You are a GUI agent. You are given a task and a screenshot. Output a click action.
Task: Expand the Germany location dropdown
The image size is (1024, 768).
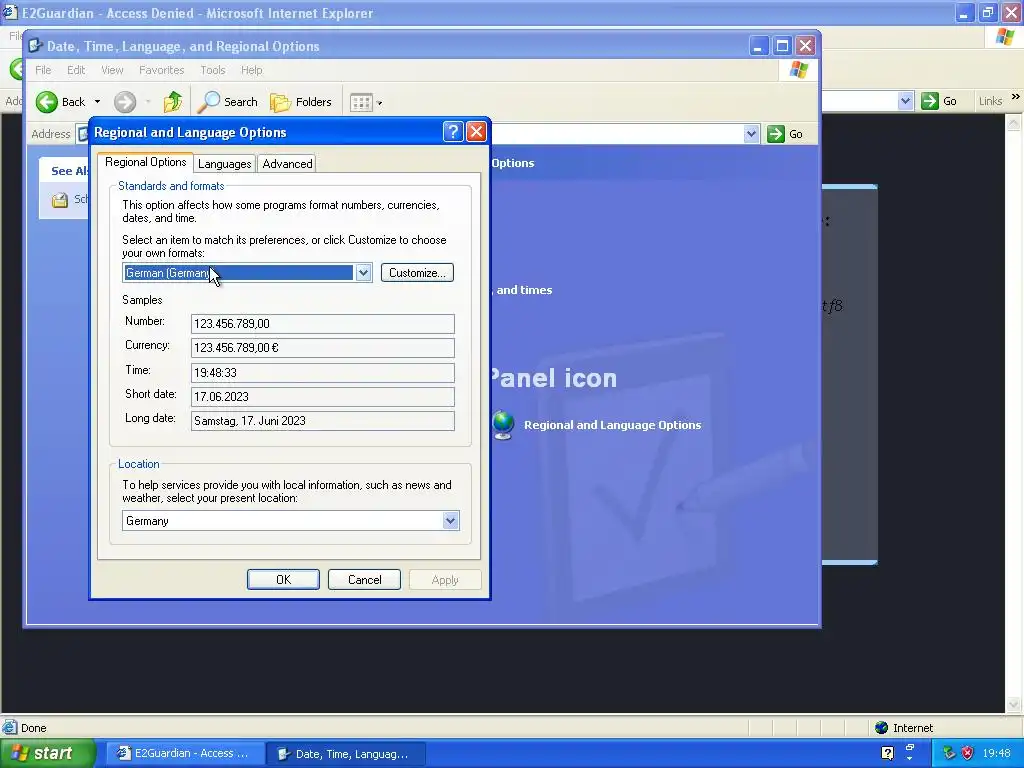pos(450,520)
